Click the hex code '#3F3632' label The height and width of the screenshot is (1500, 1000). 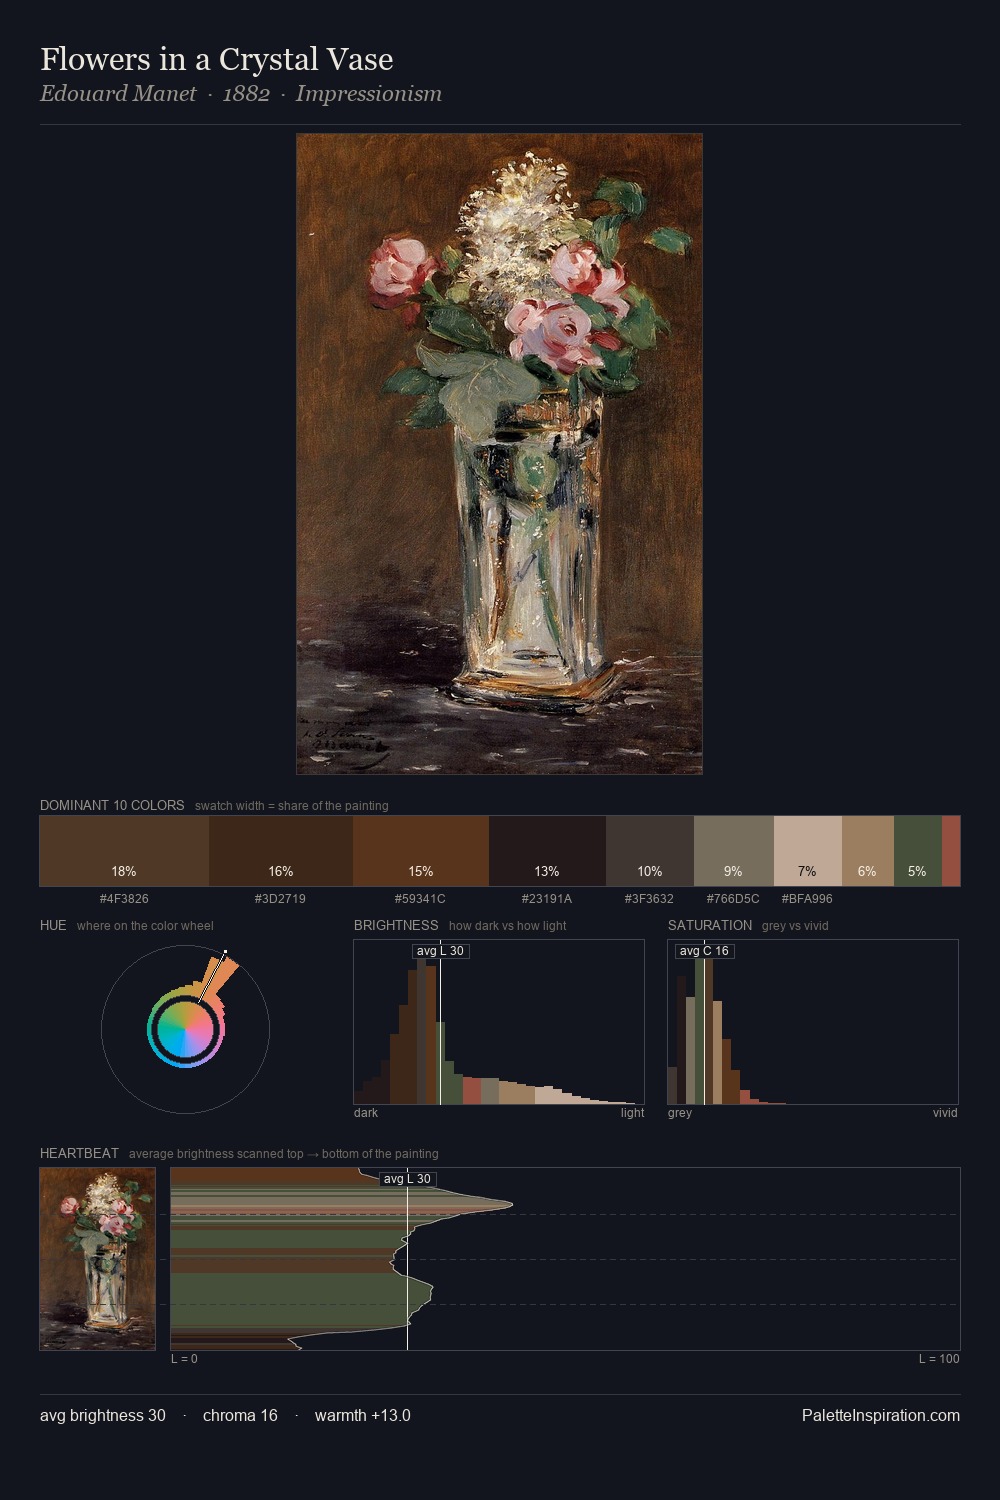(x=650, y=898)
